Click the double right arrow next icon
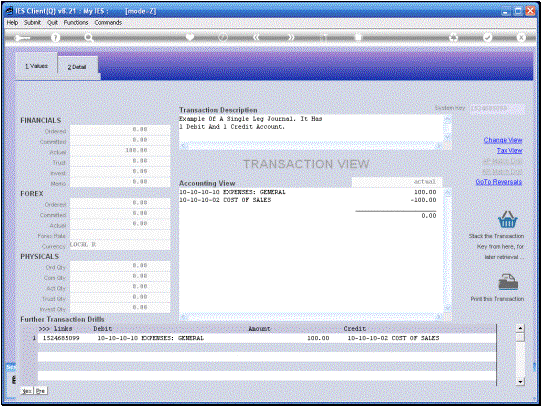This screenshot has width=541, height=406. click(x=291, y=37)
